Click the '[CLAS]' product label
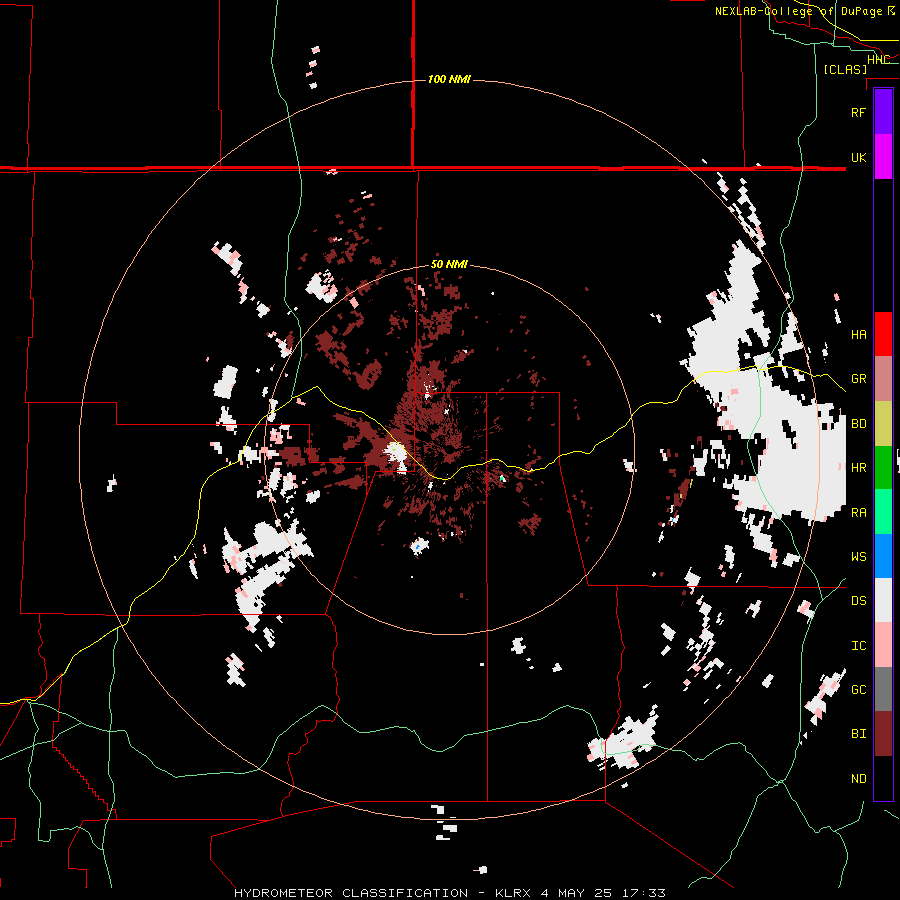The height and width of the screenshot is (900, 900). point(845,69)
